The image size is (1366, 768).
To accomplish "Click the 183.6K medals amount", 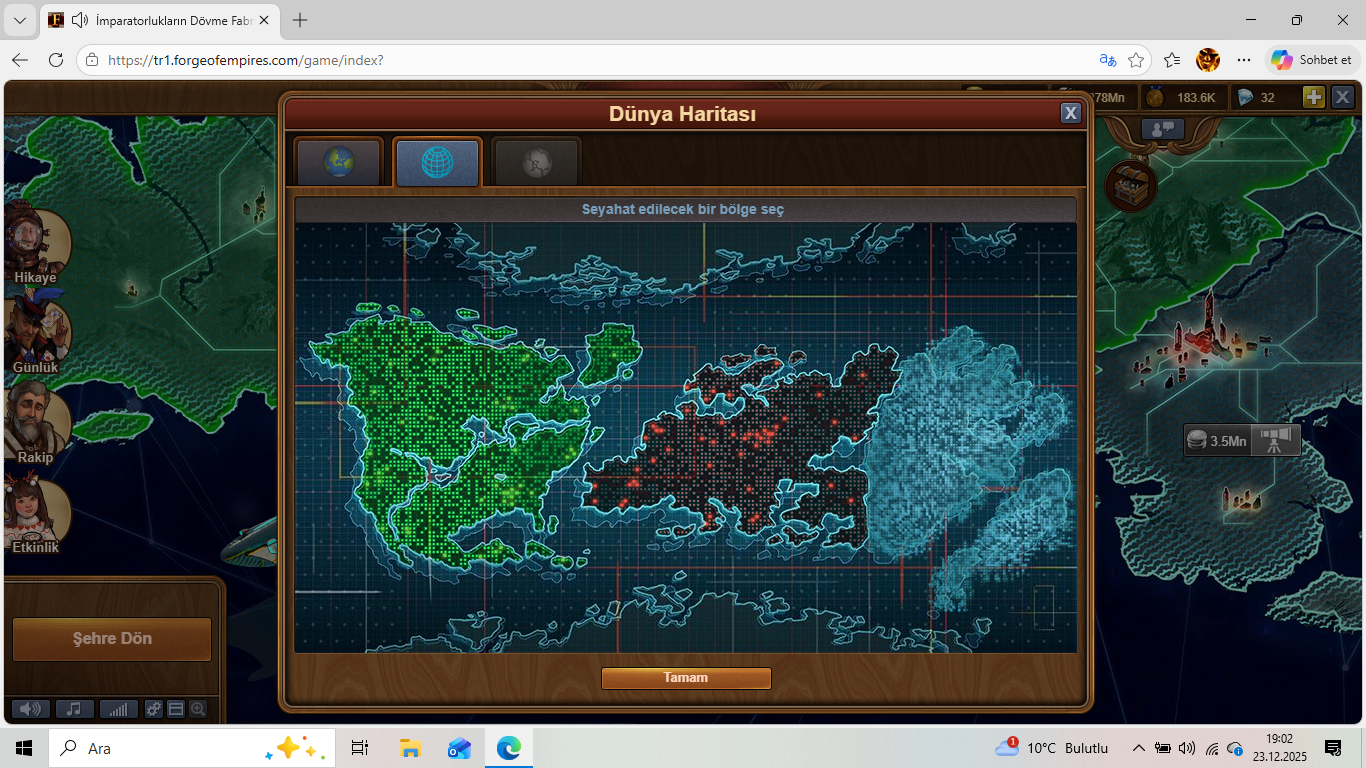I will [1196, 97].
